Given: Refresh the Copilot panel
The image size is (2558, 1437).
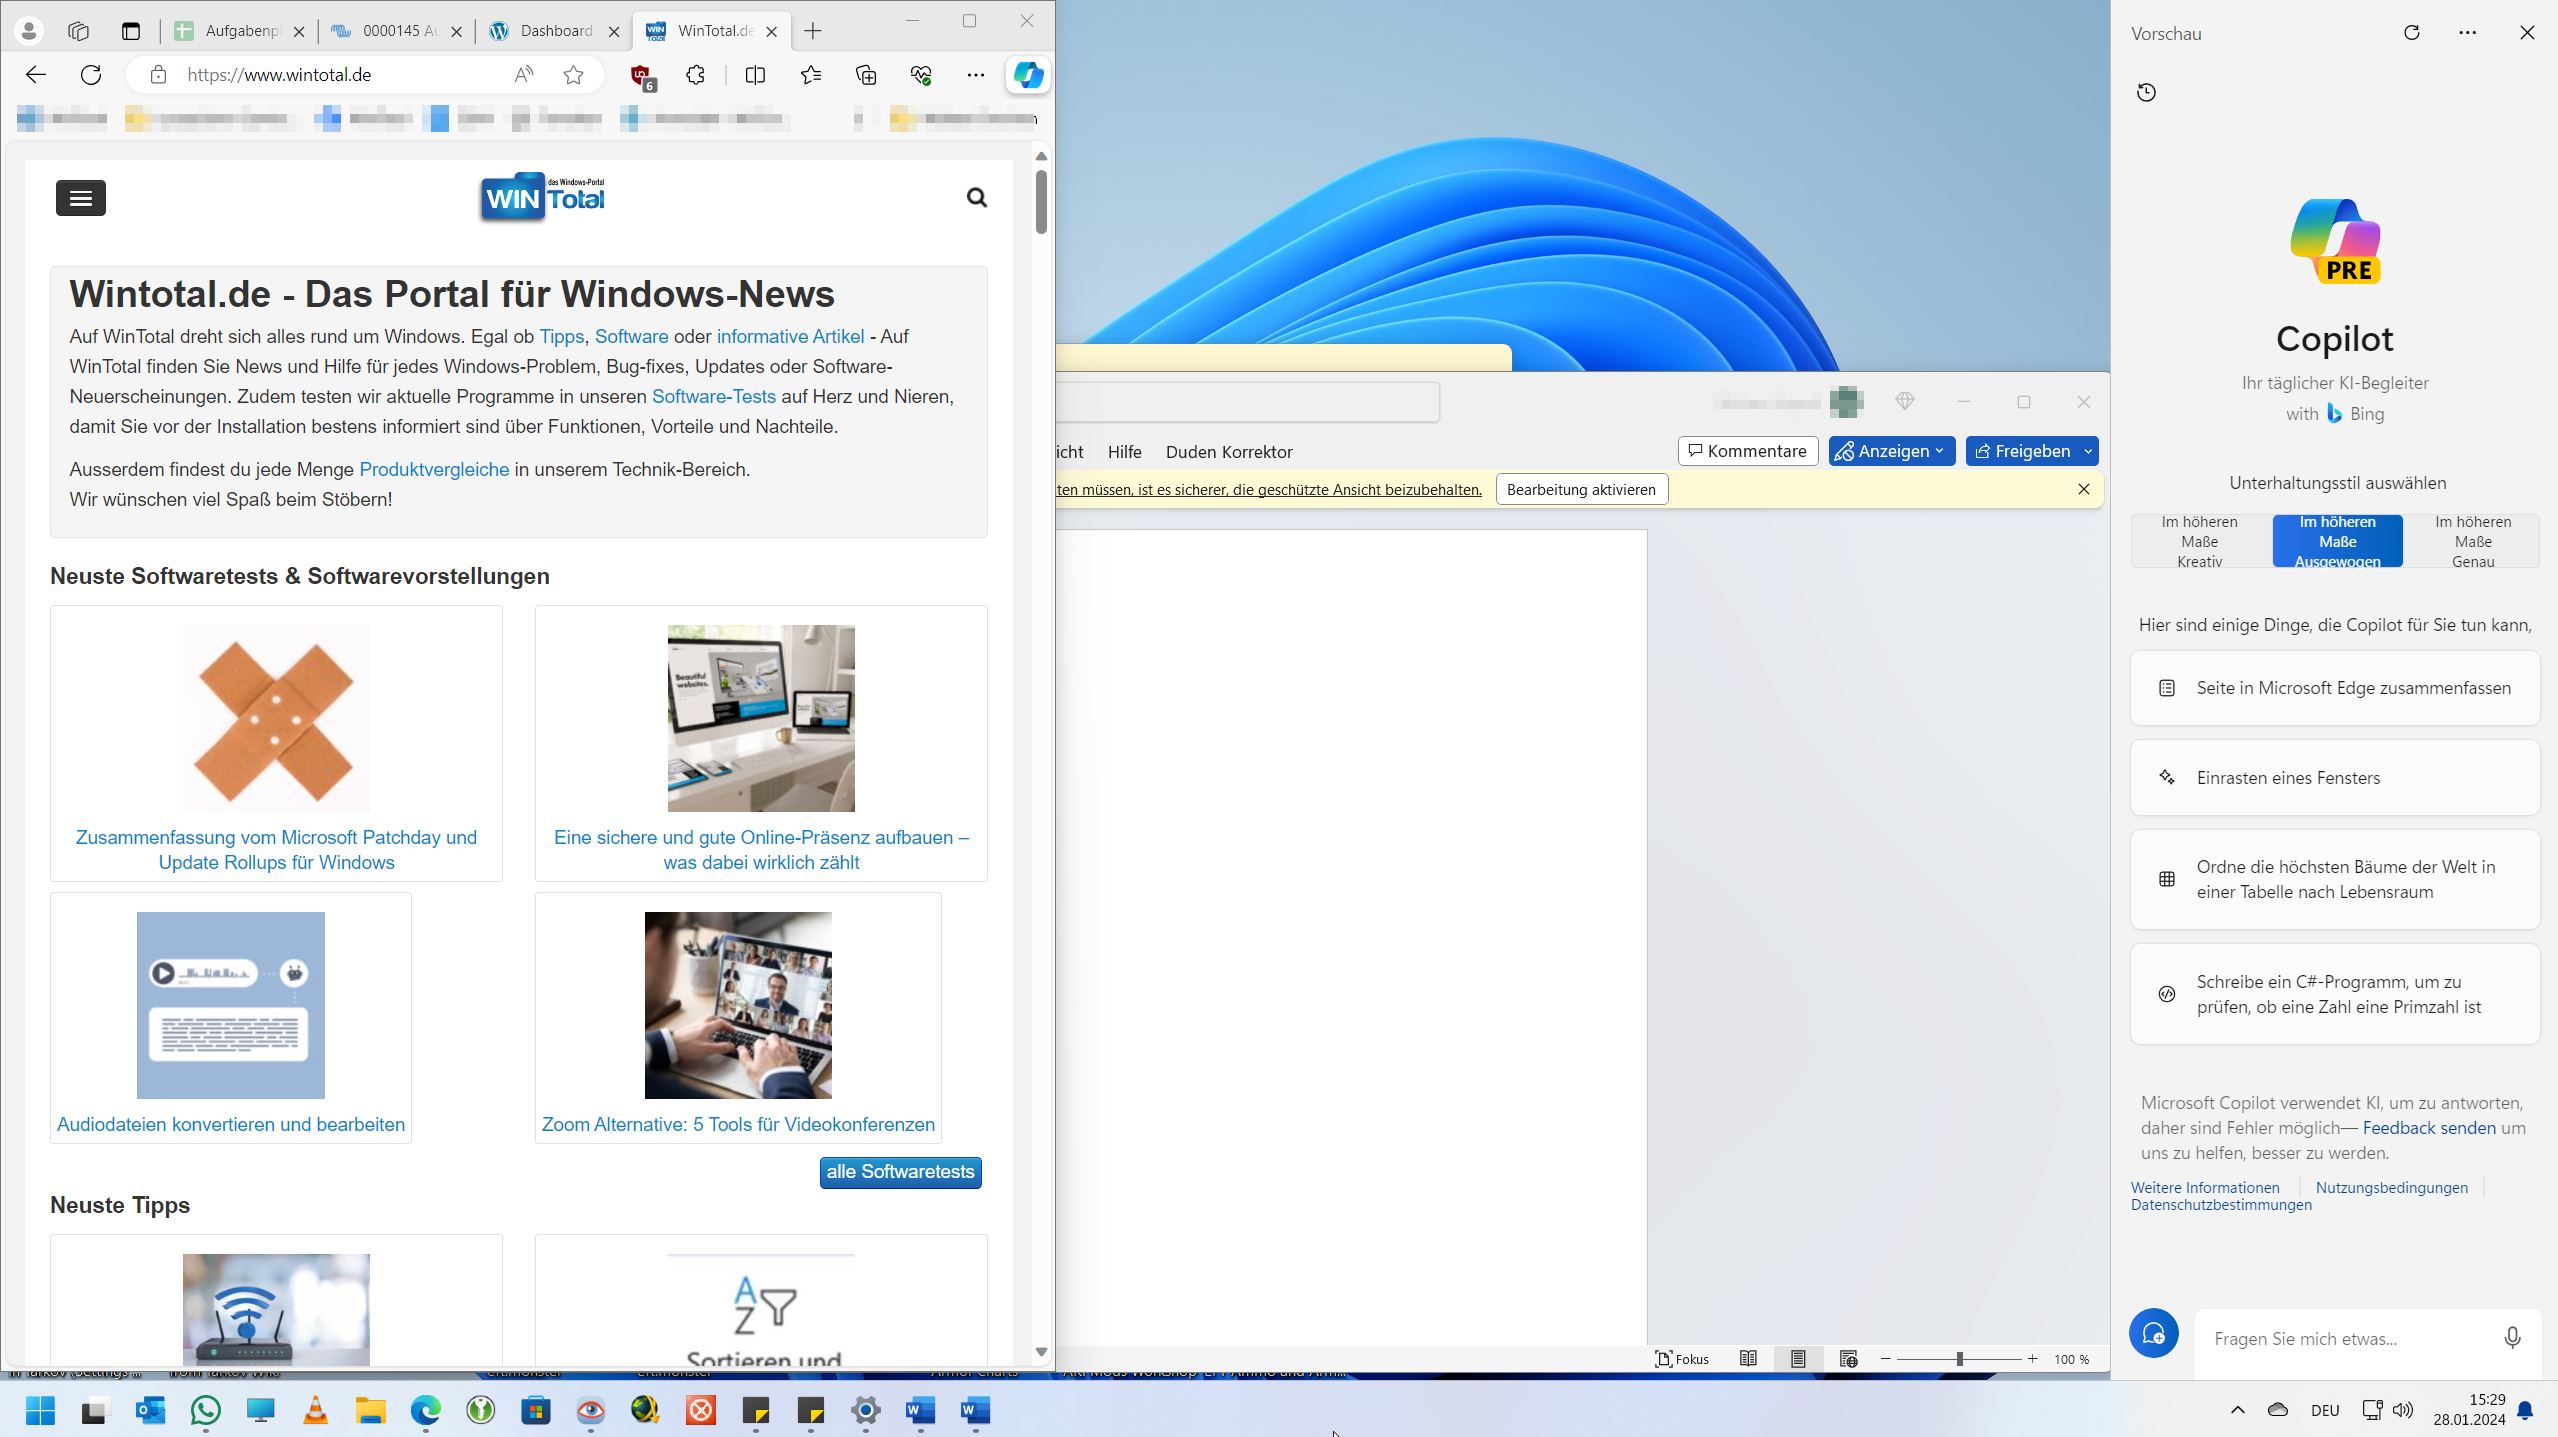Looking at the screenshot, I should pos(2411,33).
